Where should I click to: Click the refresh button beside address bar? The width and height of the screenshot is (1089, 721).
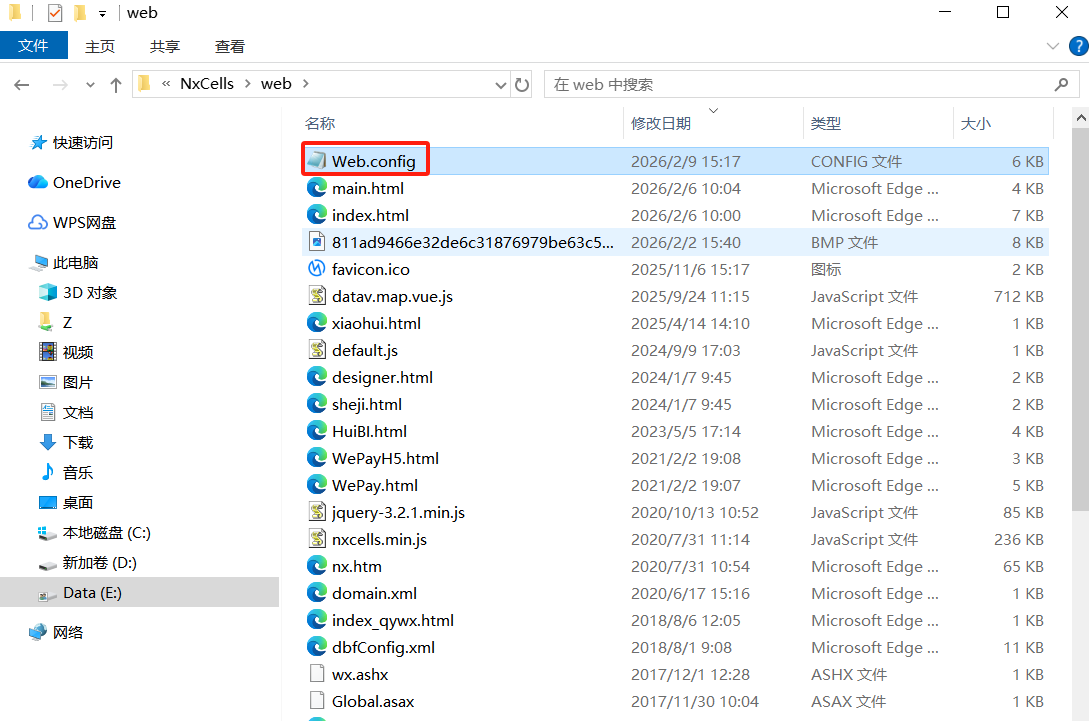(x=522, y=85)
